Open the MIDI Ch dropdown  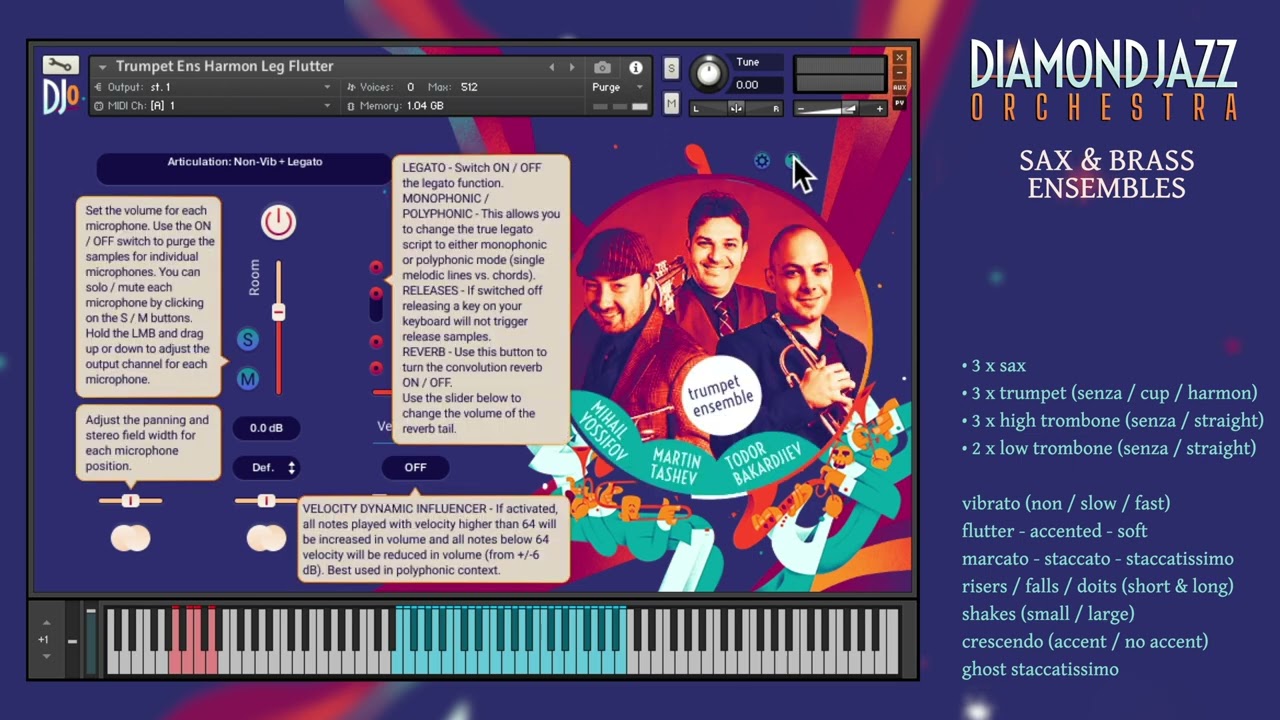[212, 105]
